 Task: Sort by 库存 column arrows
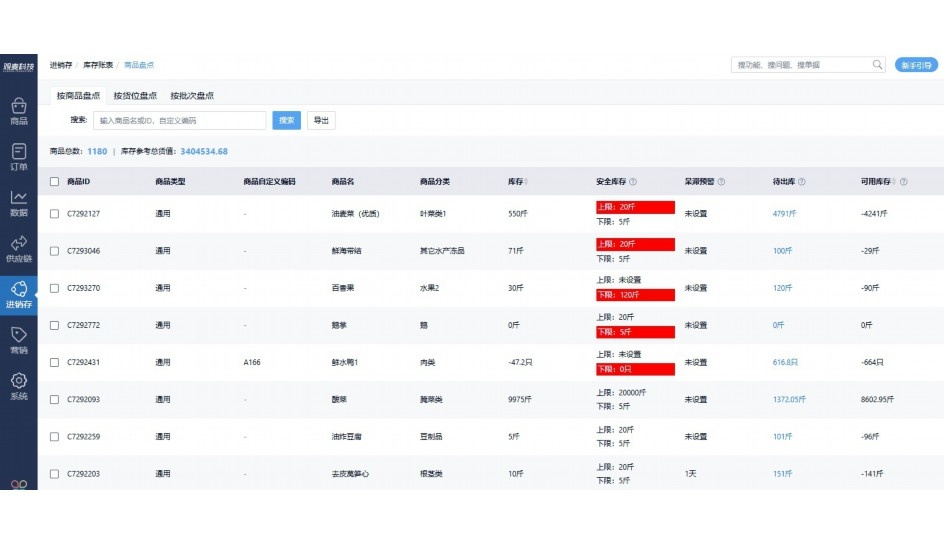coord(527,182)
